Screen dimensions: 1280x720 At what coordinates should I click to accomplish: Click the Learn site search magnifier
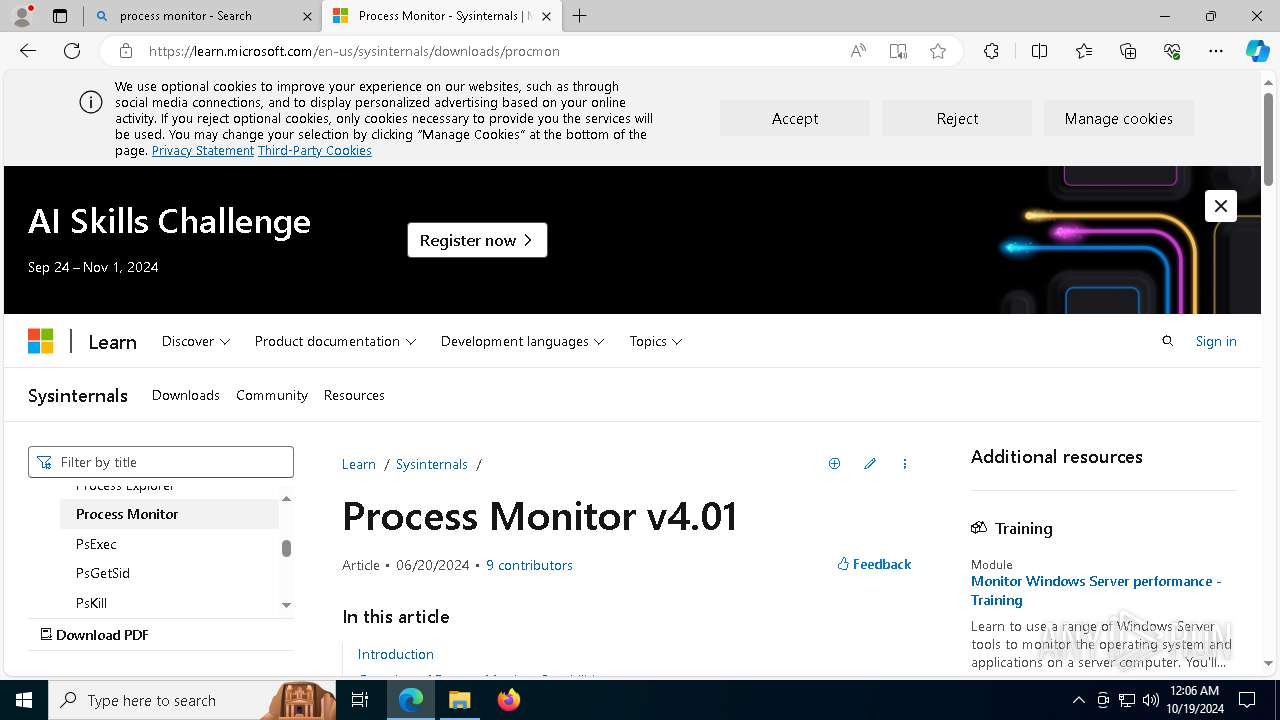1167,341
